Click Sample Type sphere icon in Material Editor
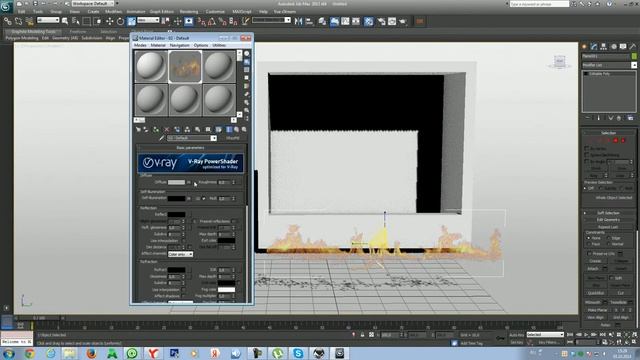640x360 pixels. pos(247,53)
